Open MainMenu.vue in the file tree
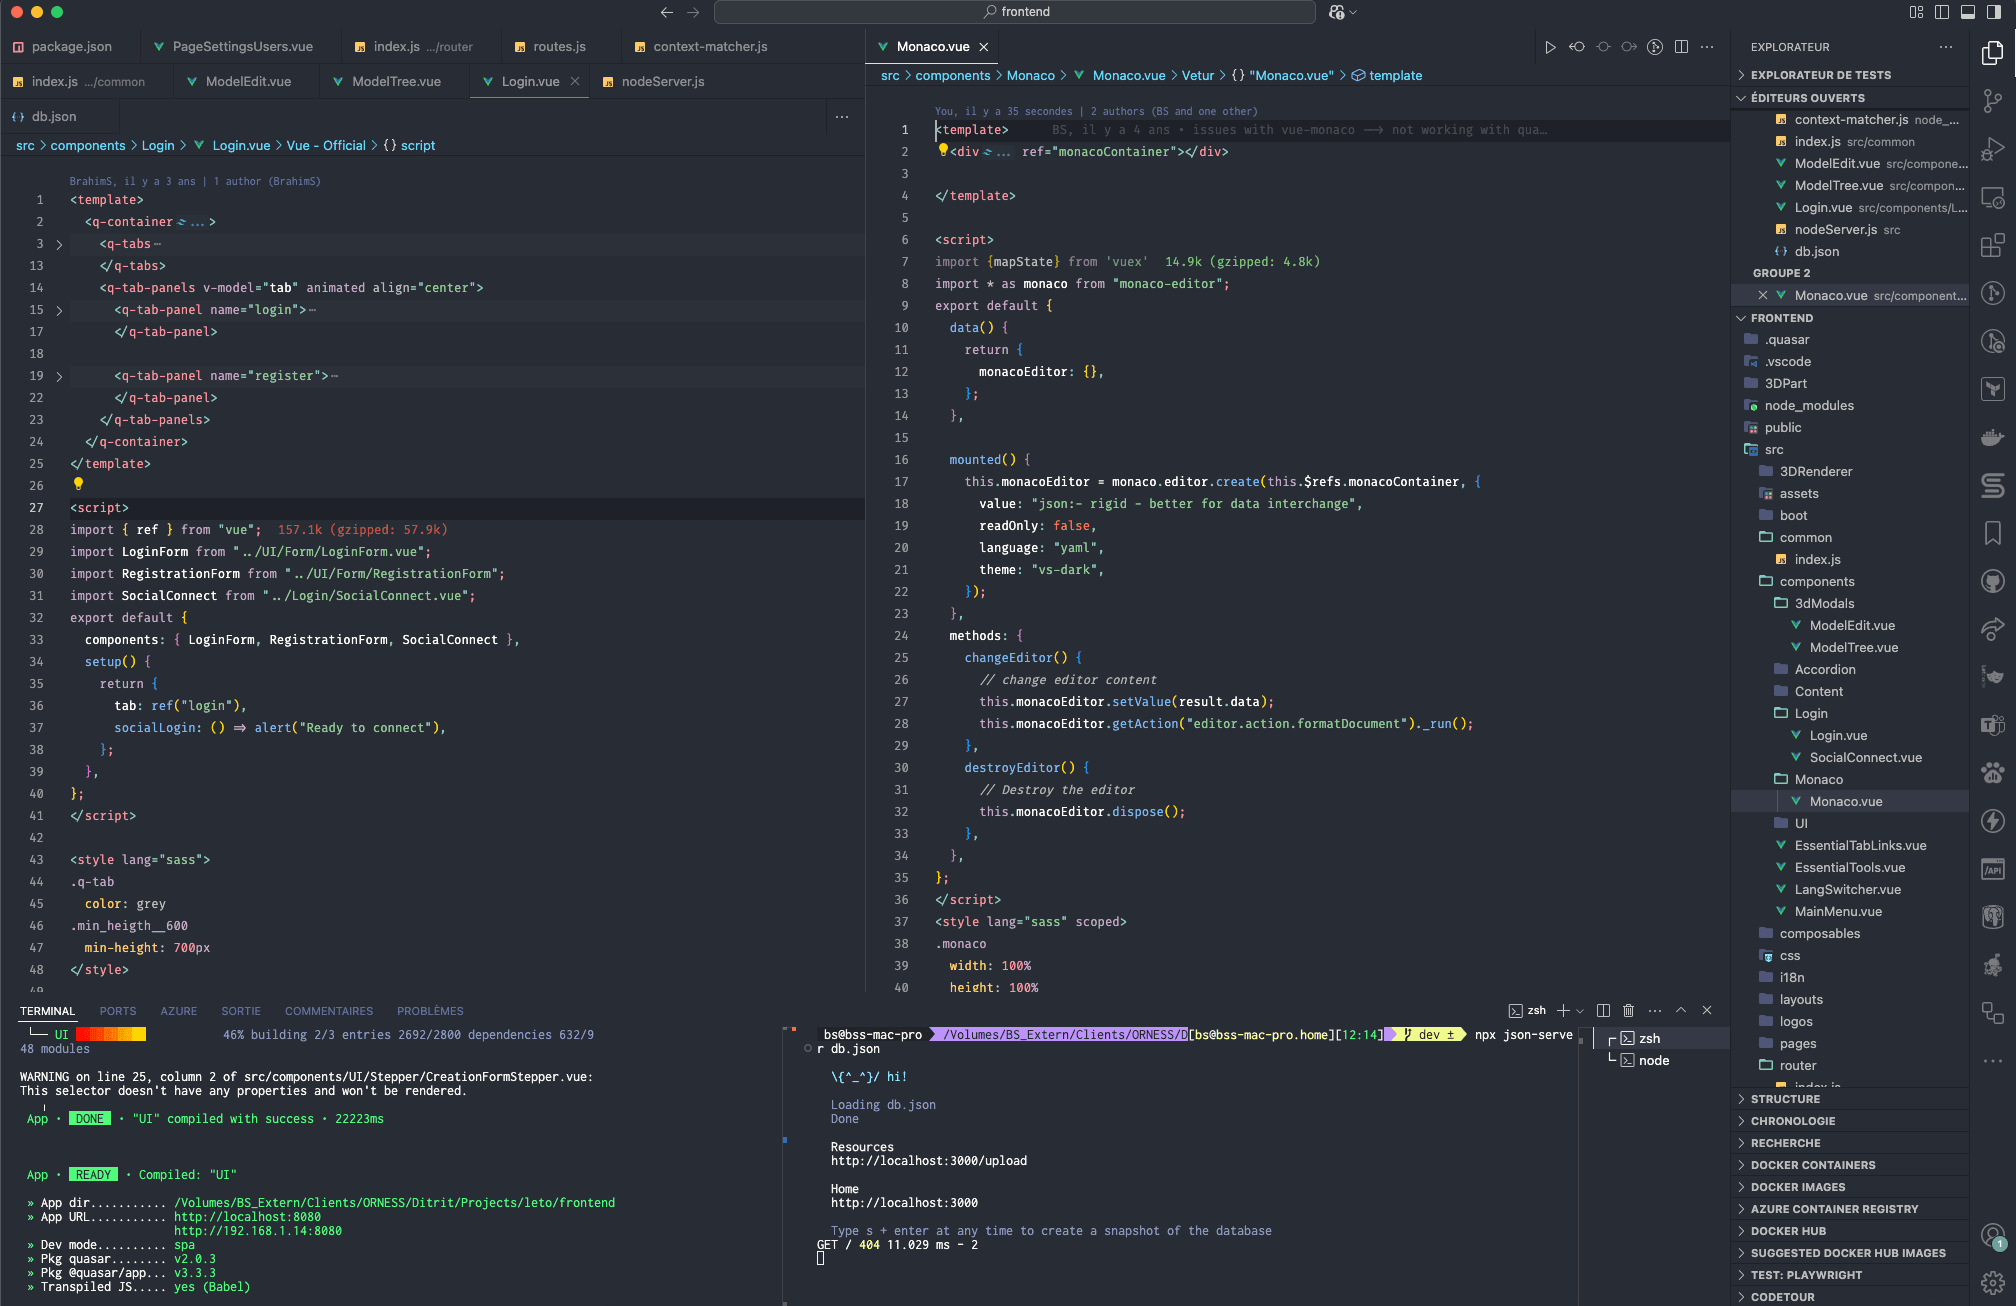Screen dimensions: 2016x1306 click(x=1838, y=912)
